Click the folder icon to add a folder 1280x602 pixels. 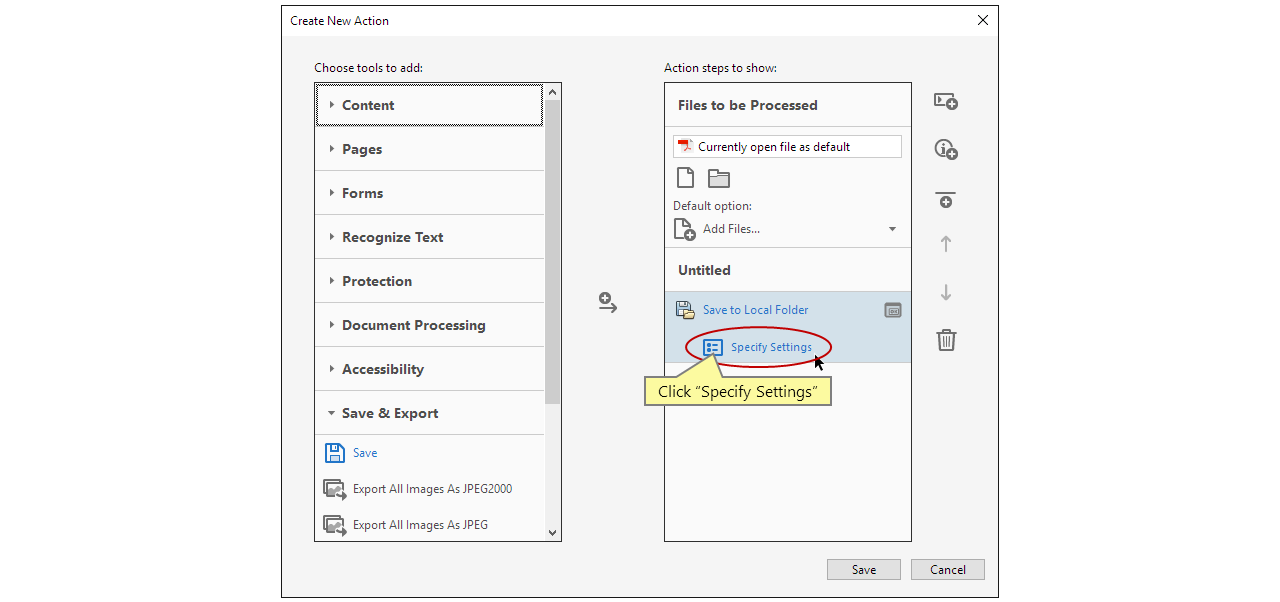click(718, 176)
